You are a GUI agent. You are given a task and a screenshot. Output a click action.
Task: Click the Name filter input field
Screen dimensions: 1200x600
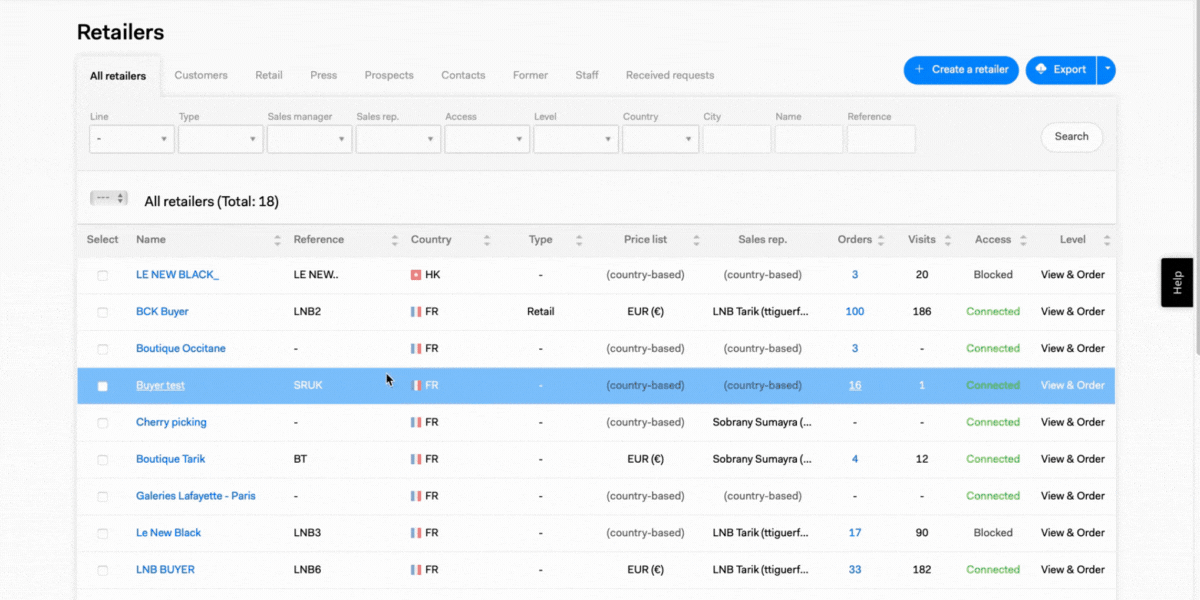tap(809, 139)
